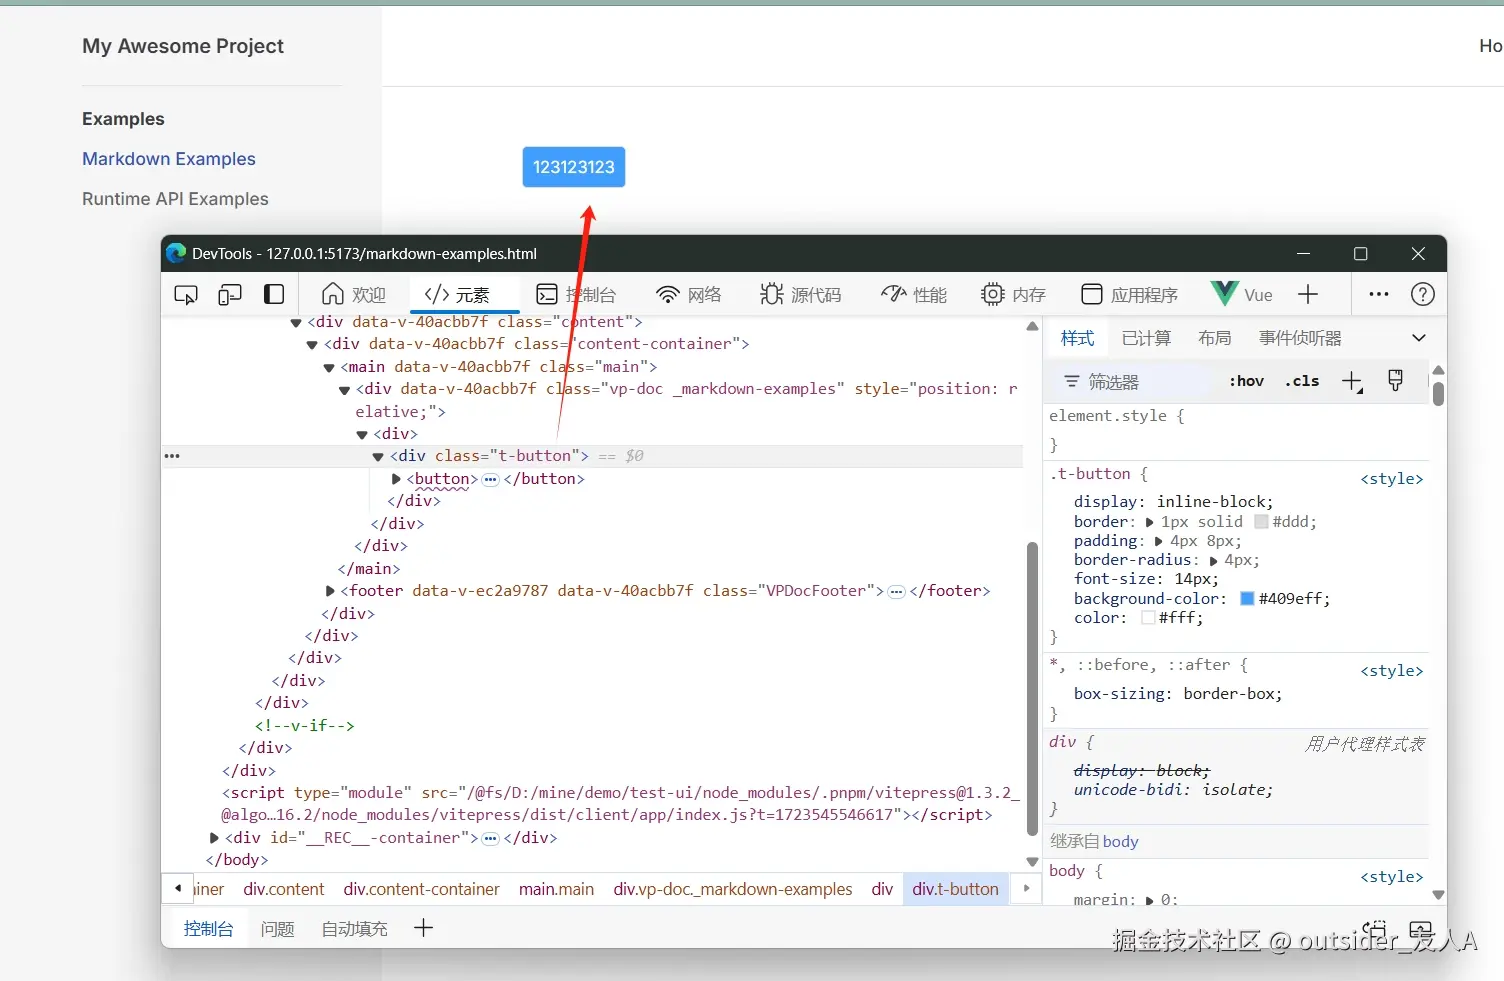Switch to the Event Listeners (事件侦听器) pane
The image size is (1504, 981).
point(1300,338)
